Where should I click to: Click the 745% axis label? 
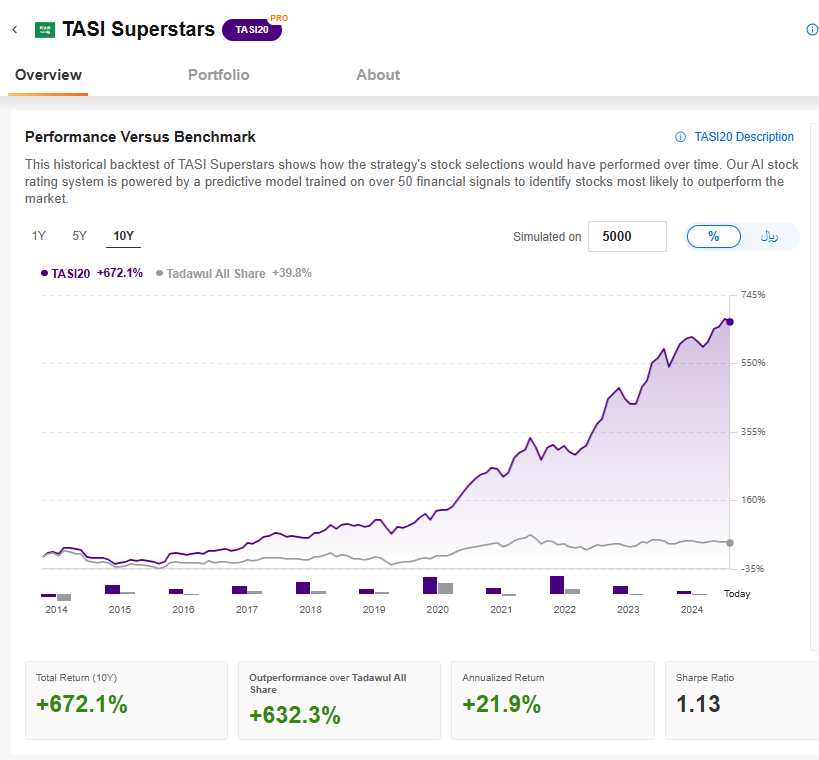point(753,295)
